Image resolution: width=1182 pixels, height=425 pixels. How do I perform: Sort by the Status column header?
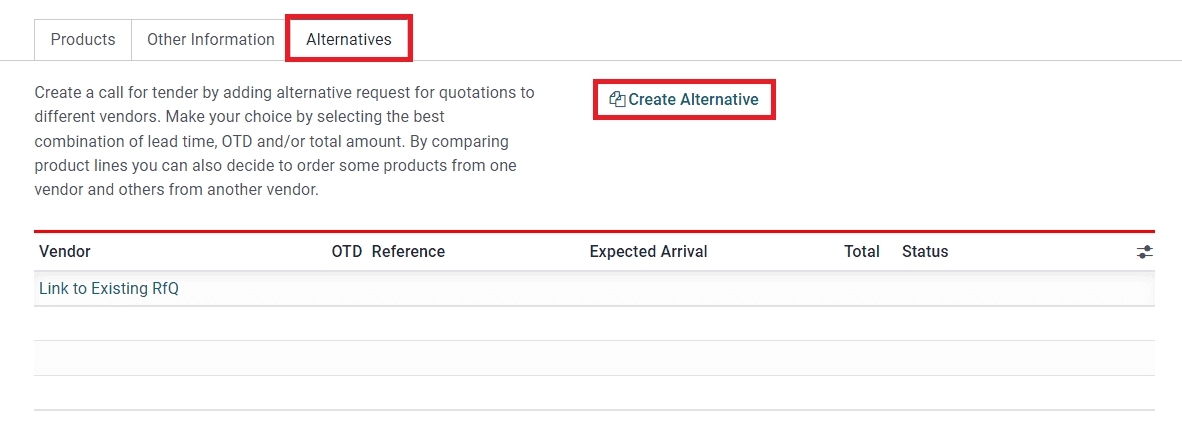[925, 252]
